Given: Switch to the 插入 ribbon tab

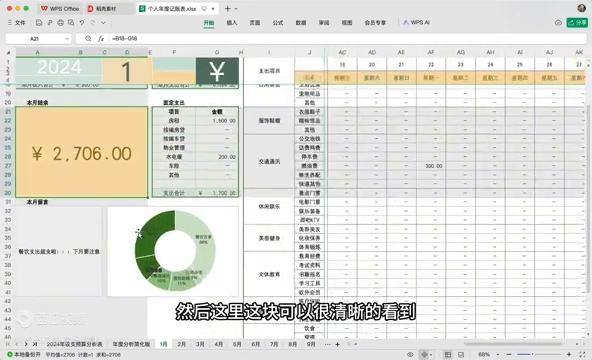Looking at the screenshot, I should click(232, 23).
